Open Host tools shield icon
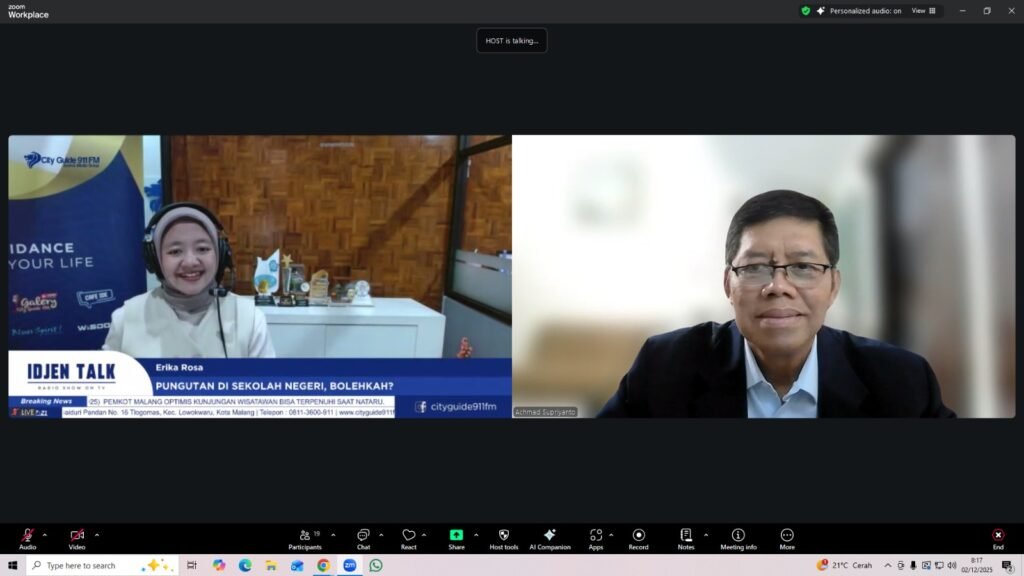 [x=504, y=538]
